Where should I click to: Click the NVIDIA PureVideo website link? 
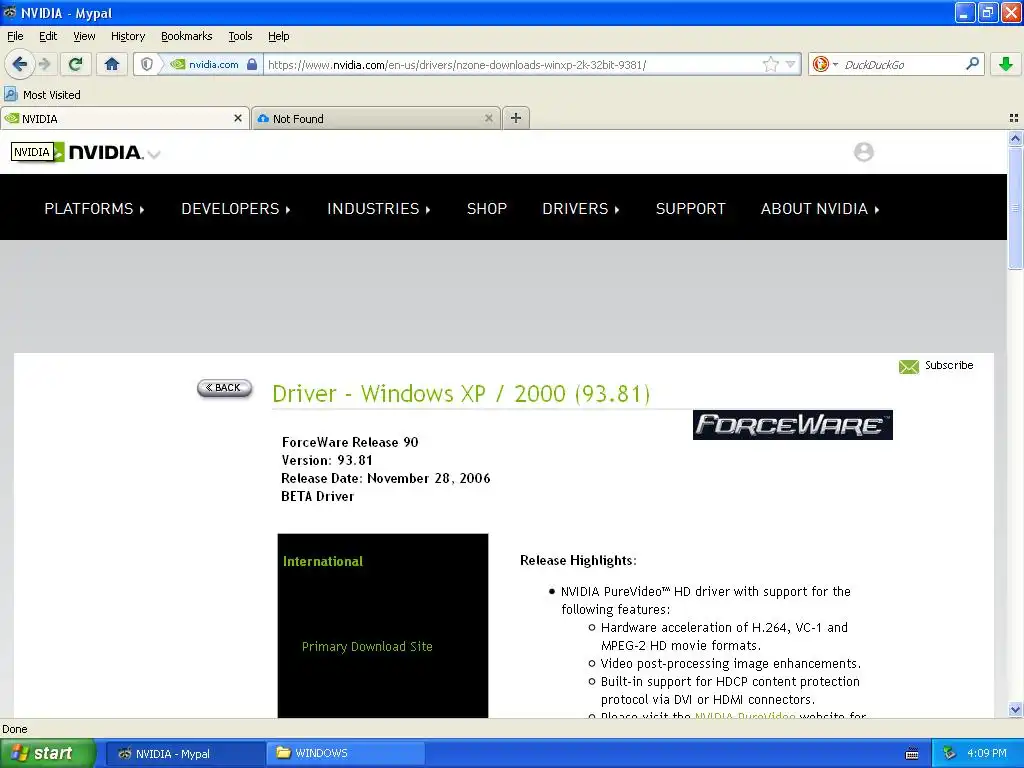[745, 714]
